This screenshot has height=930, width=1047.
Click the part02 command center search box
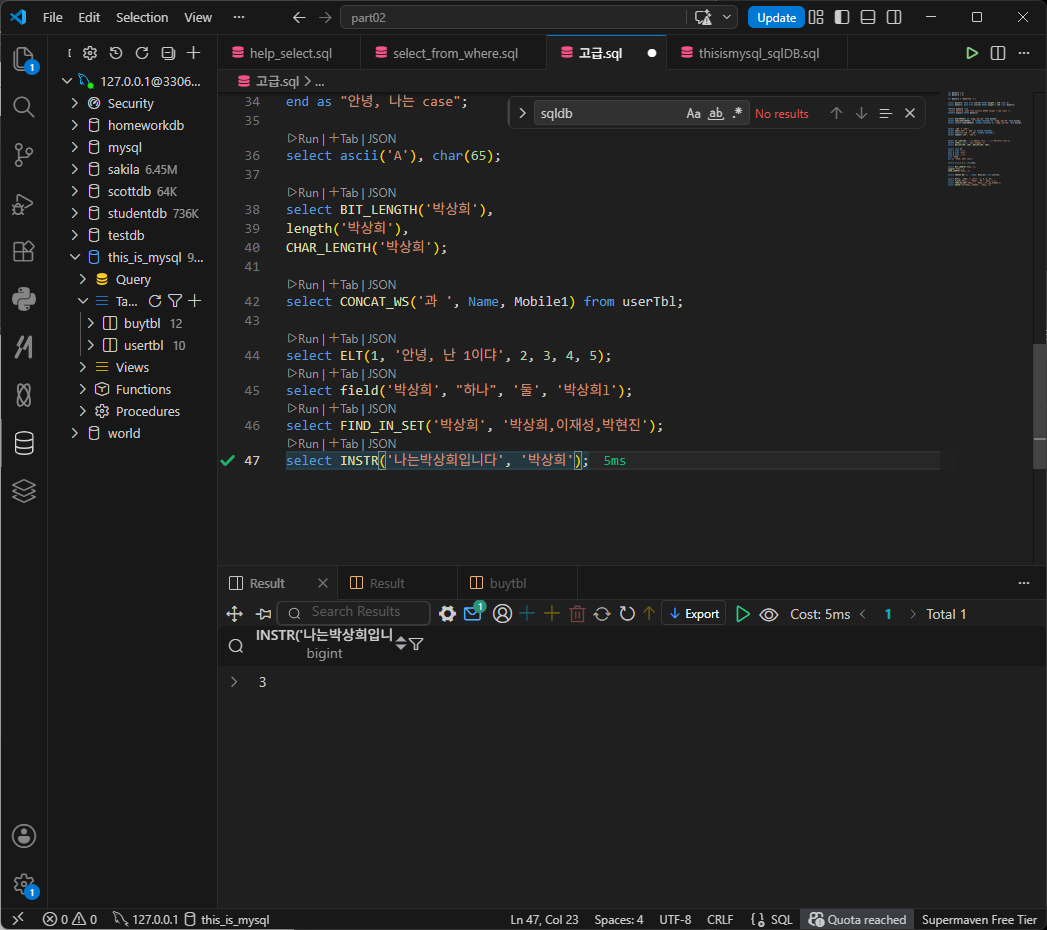tap(514, 17)
